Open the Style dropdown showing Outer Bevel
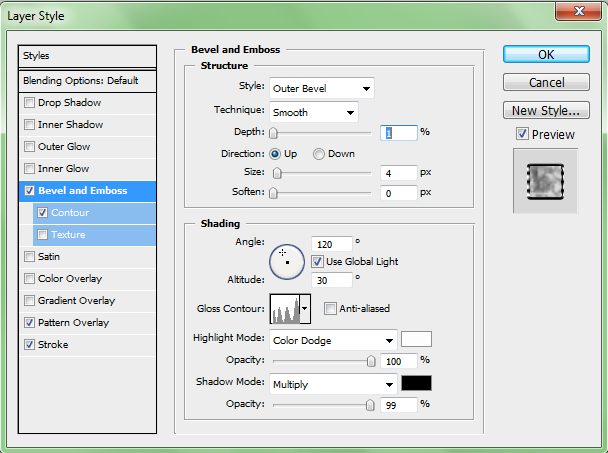 (x=321, y=88)
